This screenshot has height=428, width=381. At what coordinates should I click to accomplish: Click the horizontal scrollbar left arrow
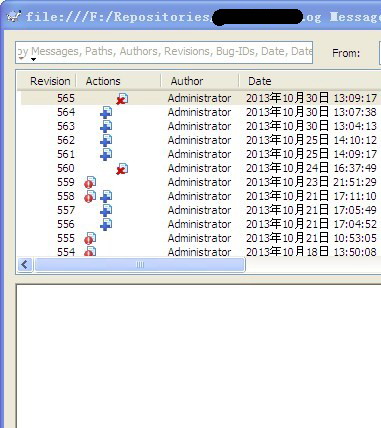point(25,265)
